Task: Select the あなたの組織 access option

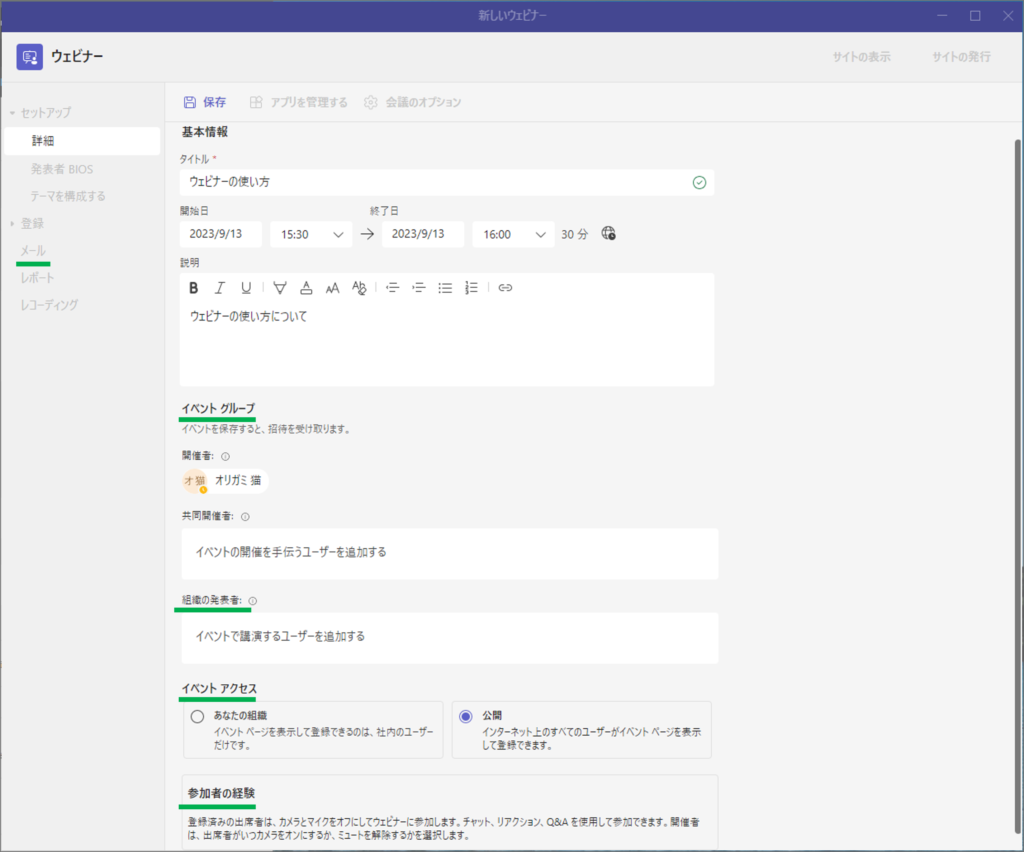Action: point(197,716)
